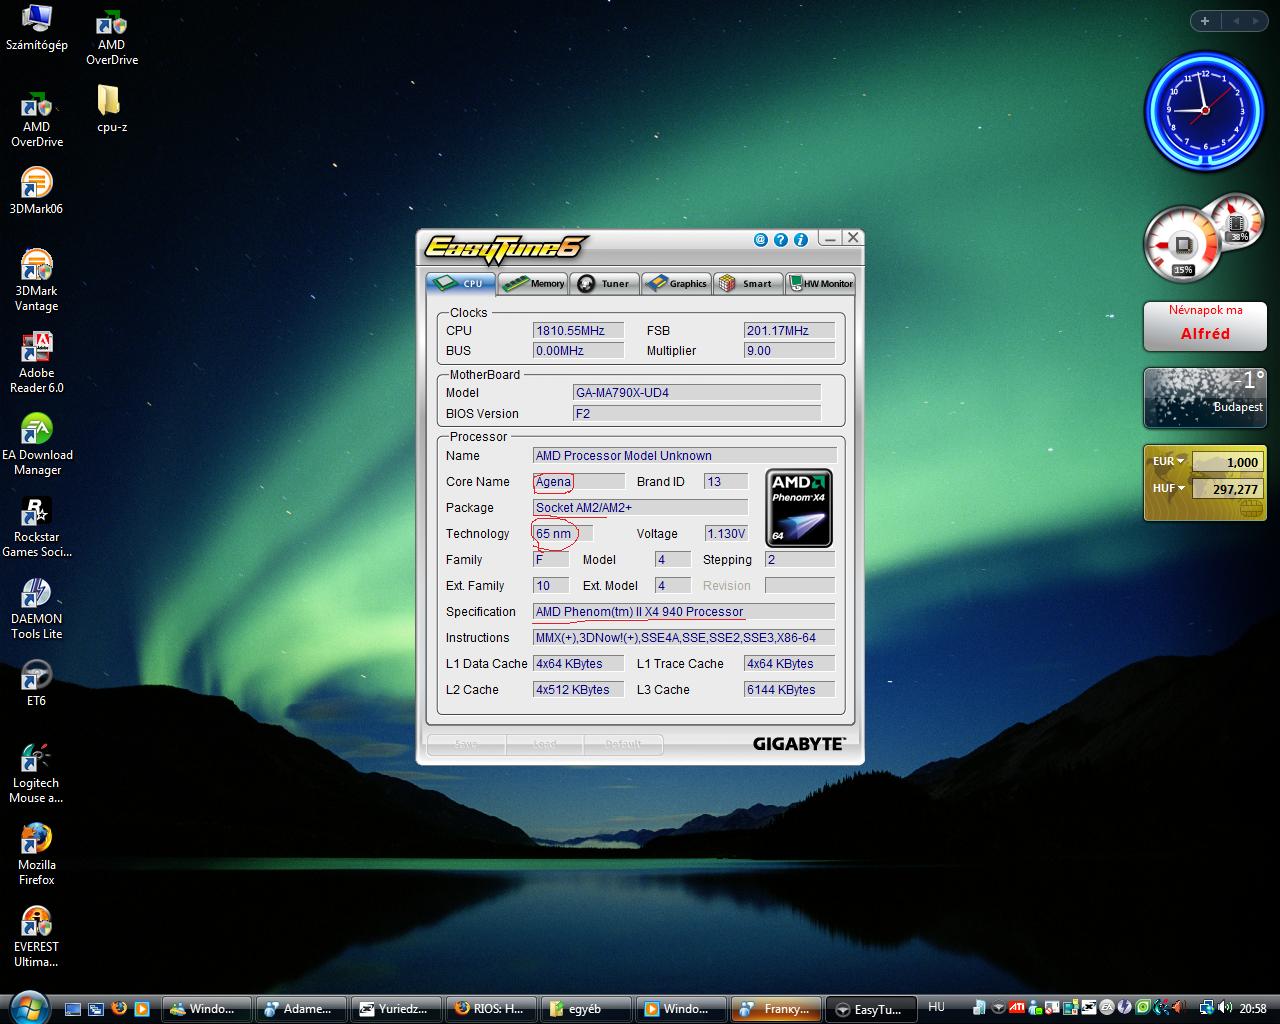
Task: Click the volume tray icon
Action: 1225,1008
